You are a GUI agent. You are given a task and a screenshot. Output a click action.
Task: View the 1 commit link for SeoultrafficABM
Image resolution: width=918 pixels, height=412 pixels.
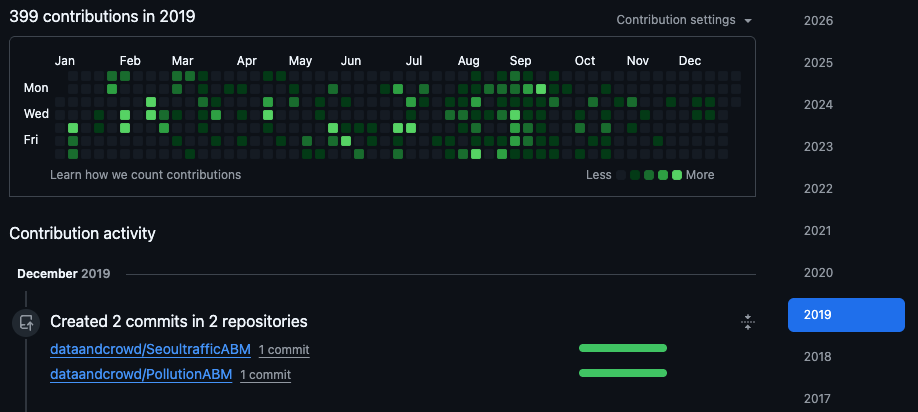284,350
